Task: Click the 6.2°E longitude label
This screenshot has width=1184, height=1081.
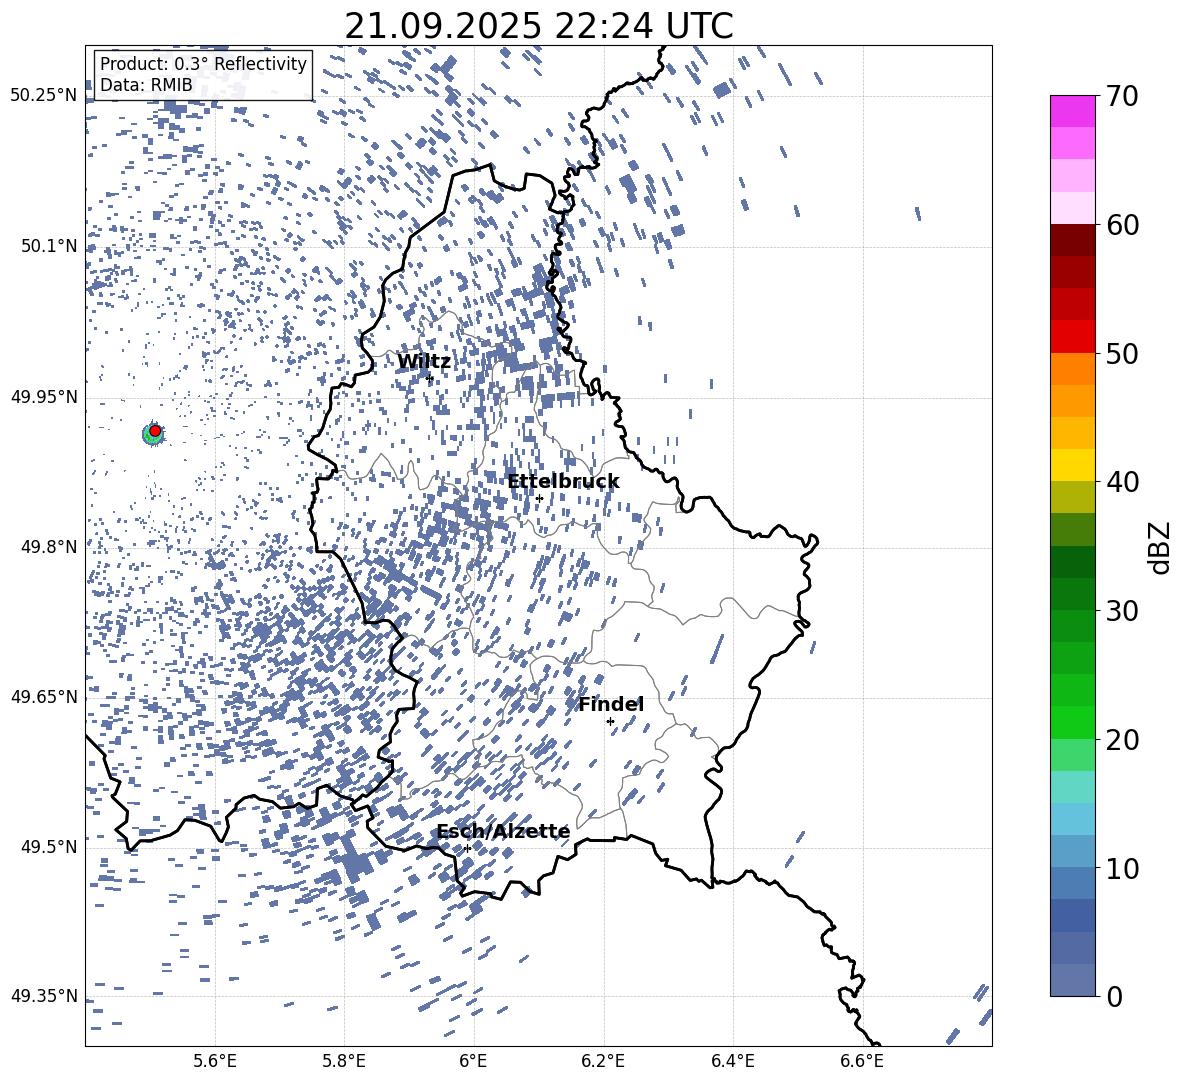Action: [603, 1061]
